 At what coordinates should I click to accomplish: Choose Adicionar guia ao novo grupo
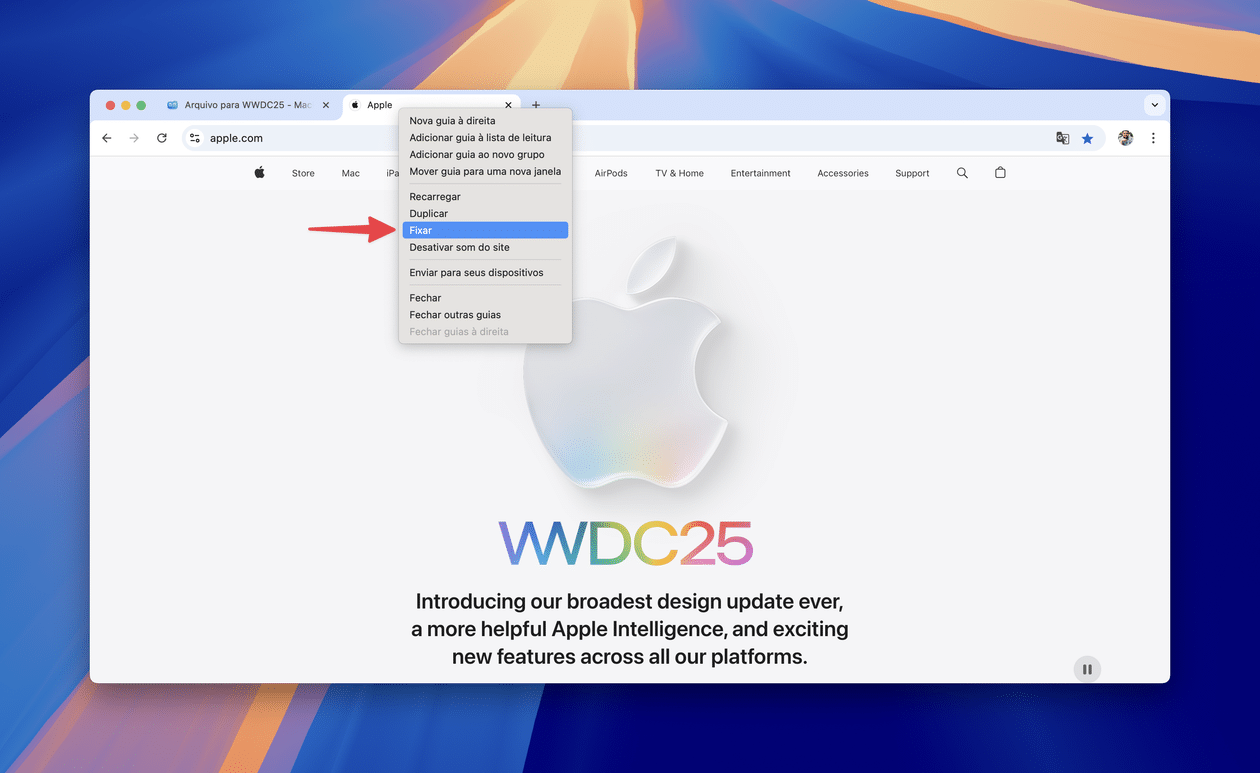coord(485,155)
